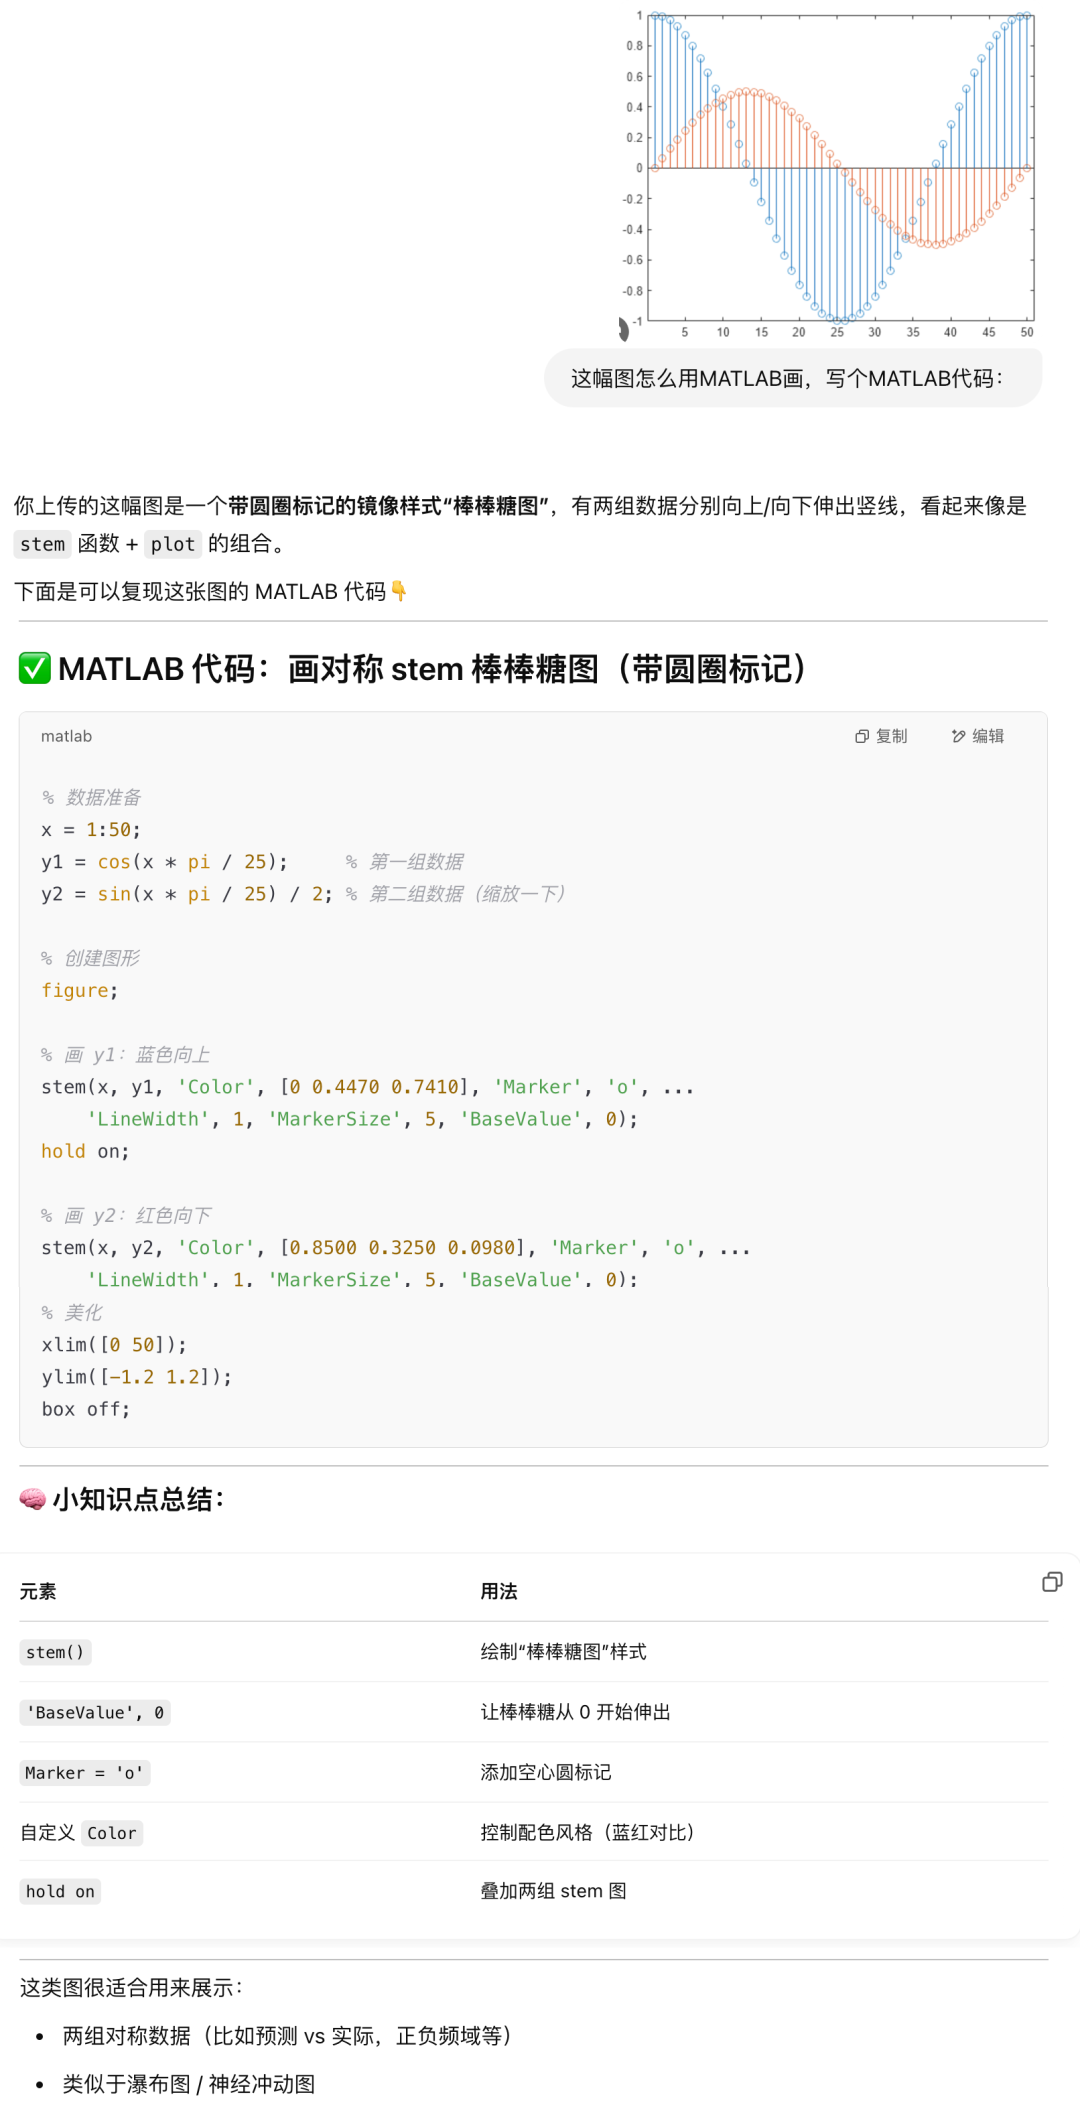Click the matlab language label on code block

(66, 736)
